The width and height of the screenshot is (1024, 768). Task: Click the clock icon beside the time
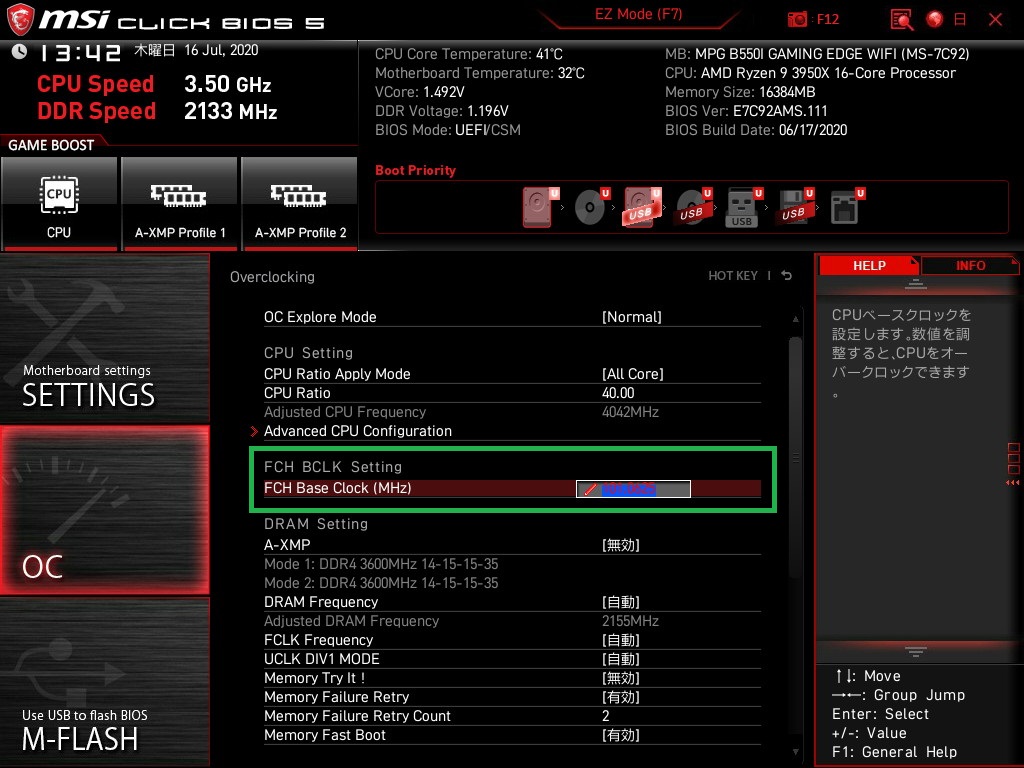[x=20, y=52]
